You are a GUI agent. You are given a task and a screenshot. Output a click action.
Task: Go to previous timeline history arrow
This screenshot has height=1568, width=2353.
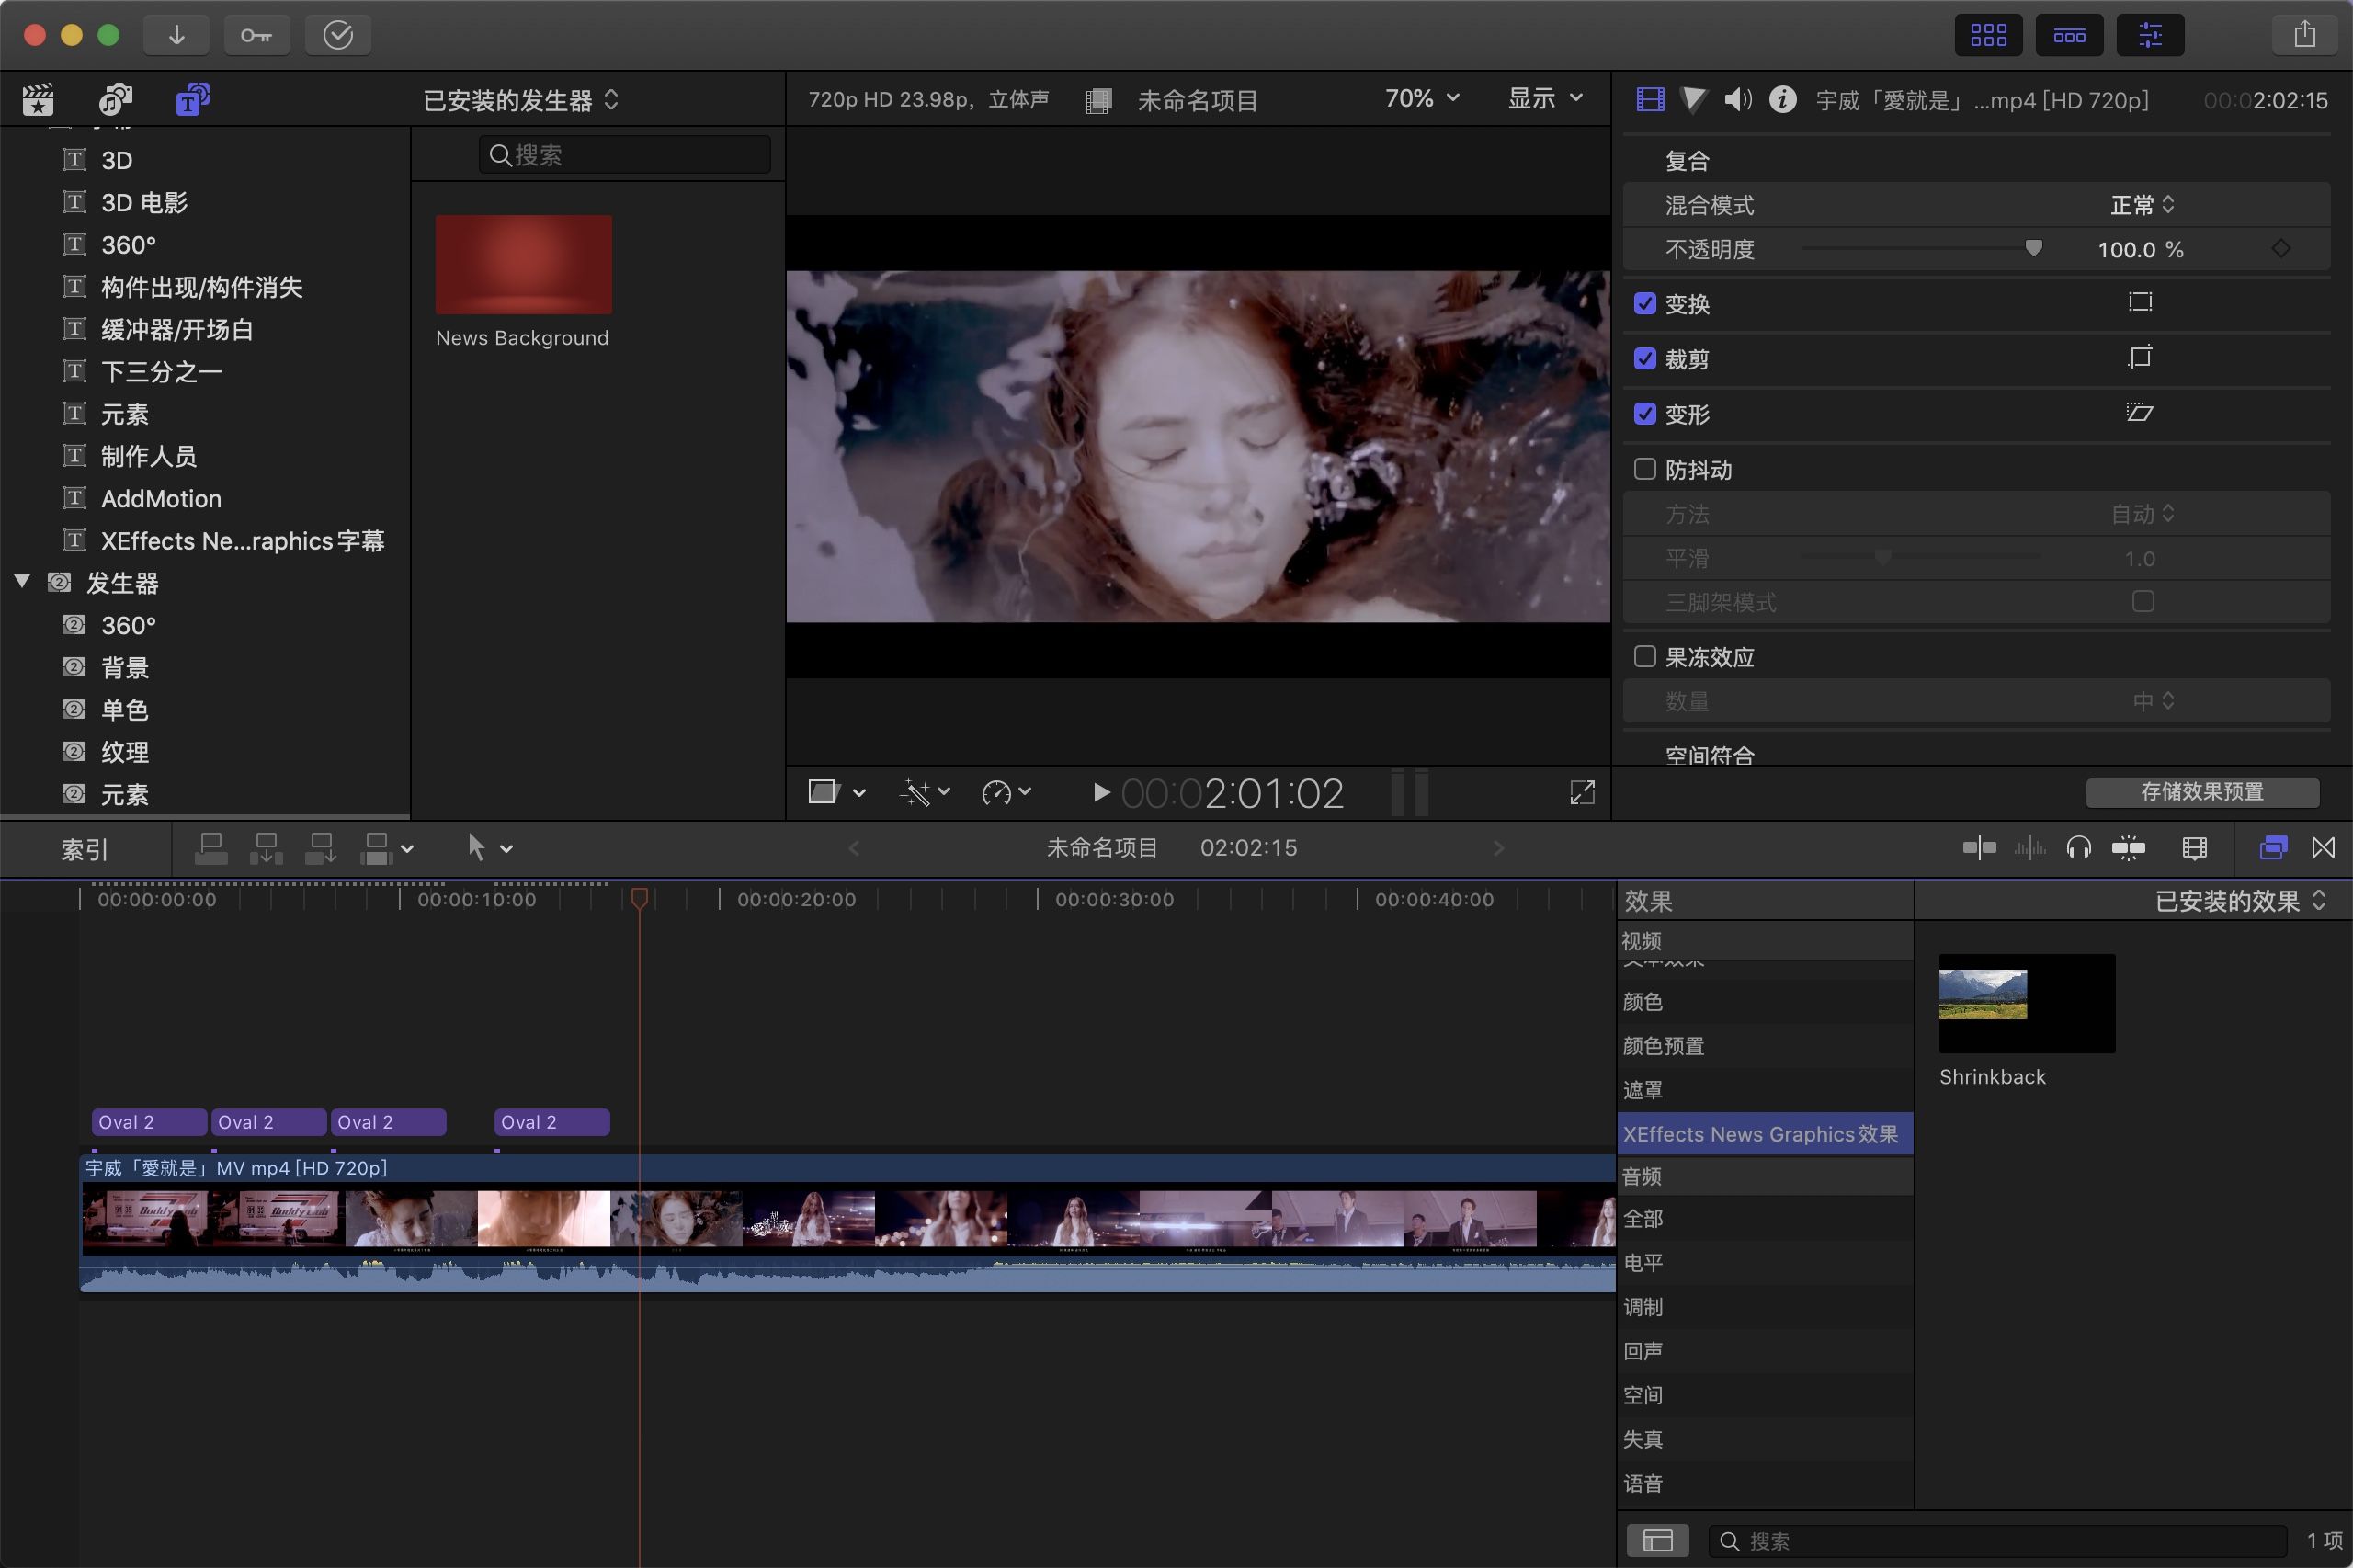click(853, 848)
